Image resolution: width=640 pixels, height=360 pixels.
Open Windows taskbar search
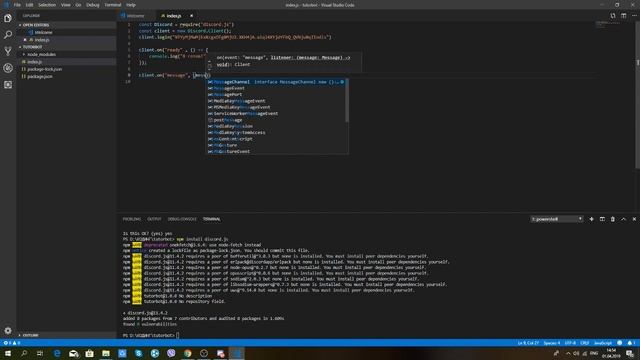(24, 353)
